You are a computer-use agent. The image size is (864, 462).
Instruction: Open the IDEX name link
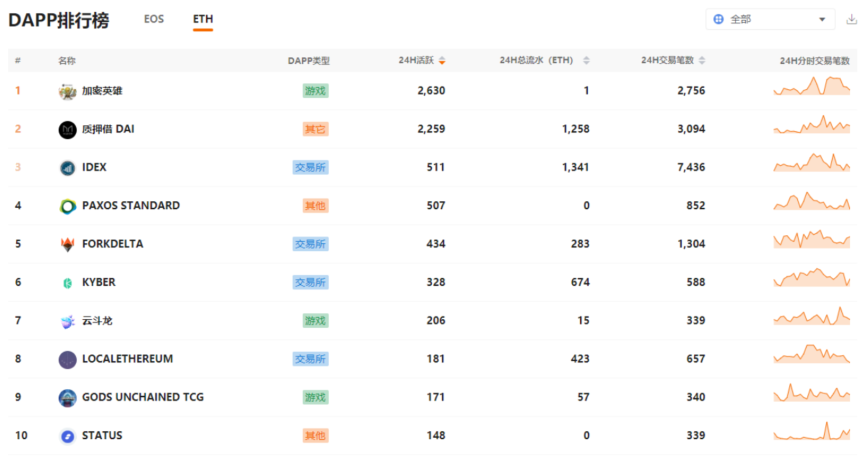click(x=94, y=168)
